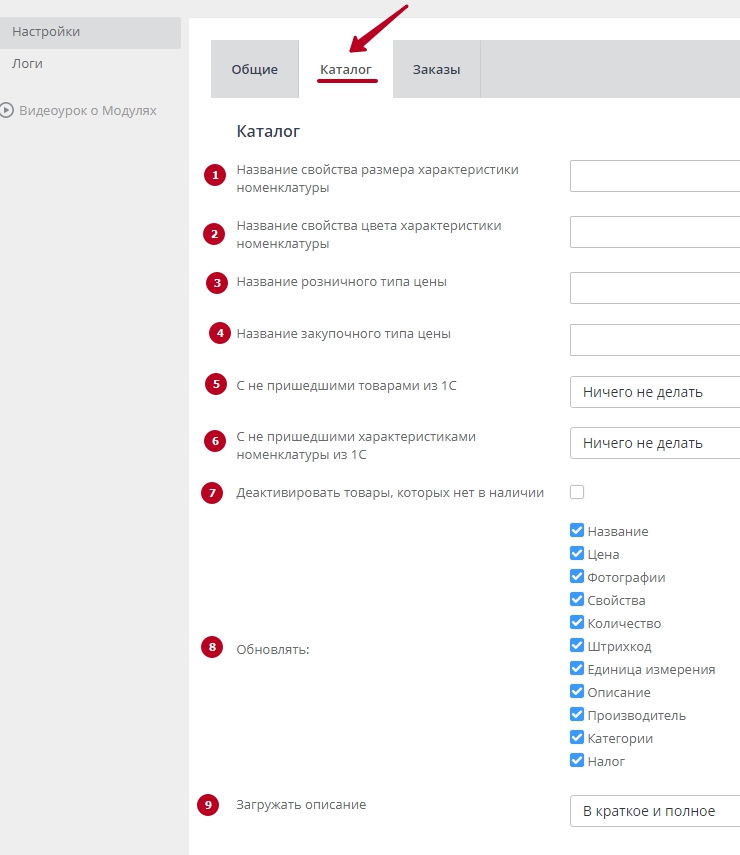
Task: Click red numbered badge 3
Action: pos(217,283)
